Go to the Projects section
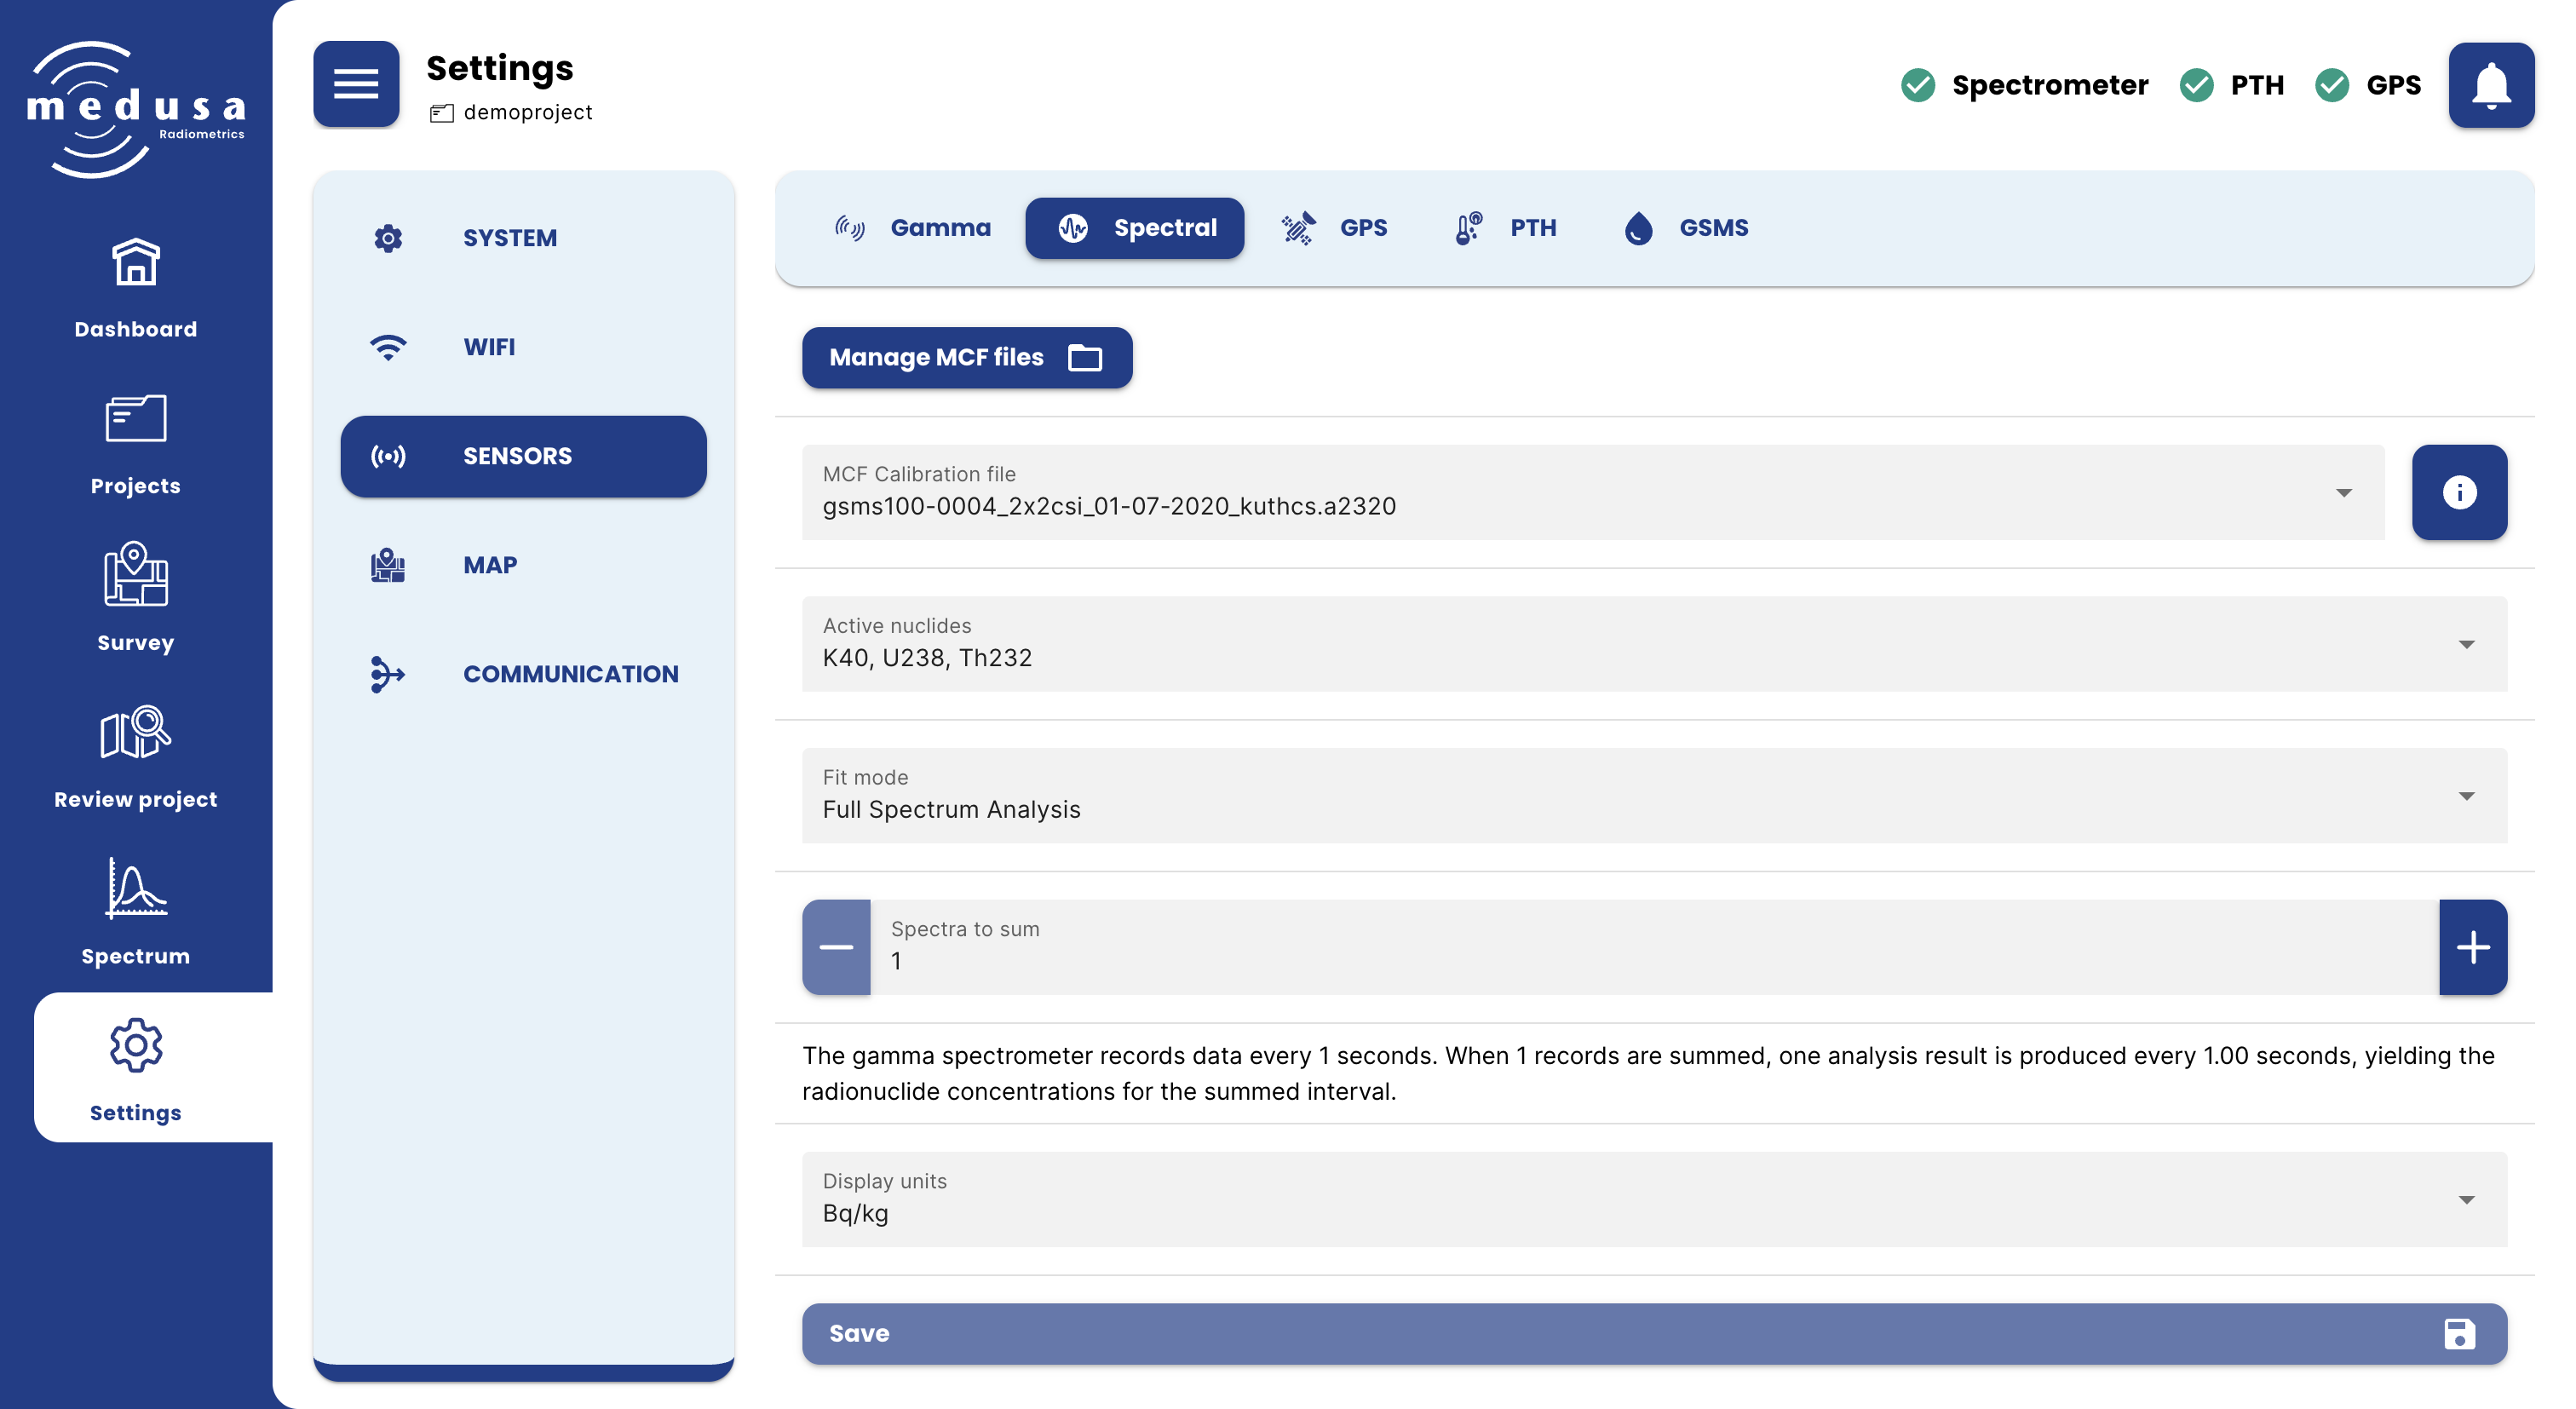The image size is (2576, 1409). click(x=135, y=446)
